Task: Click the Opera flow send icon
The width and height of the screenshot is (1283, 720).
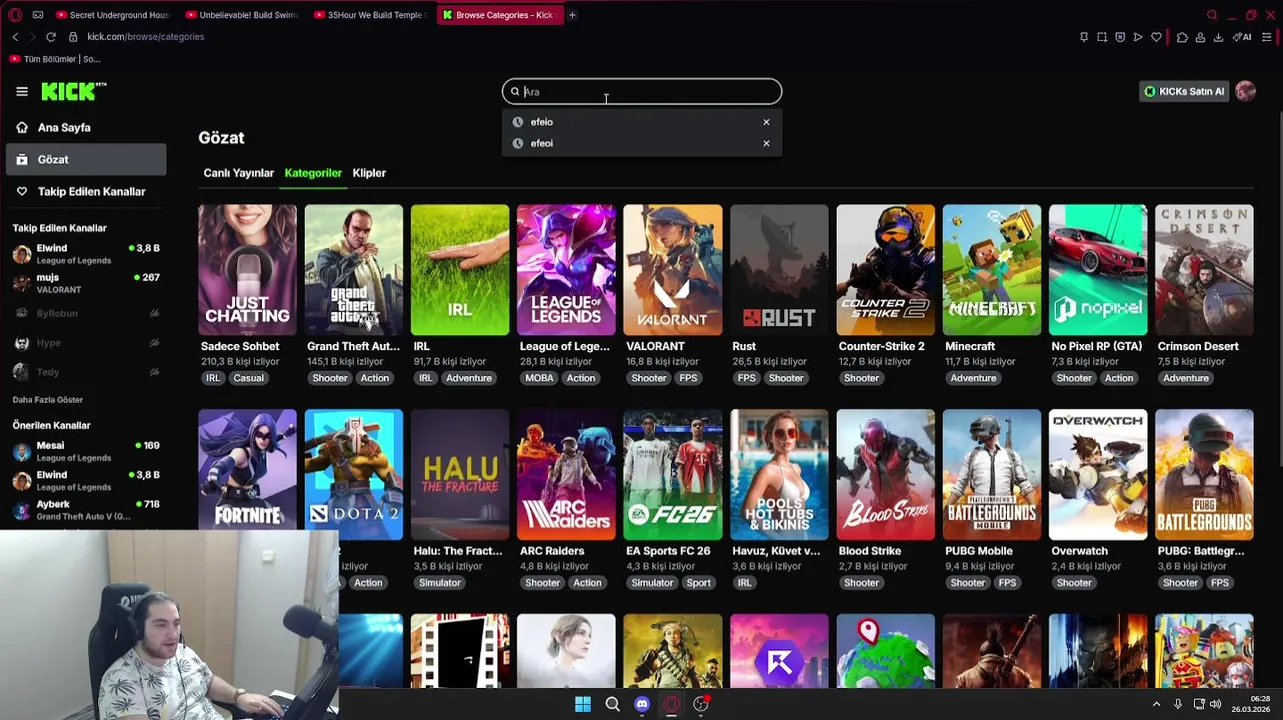Action: (x=1138, y=37)
